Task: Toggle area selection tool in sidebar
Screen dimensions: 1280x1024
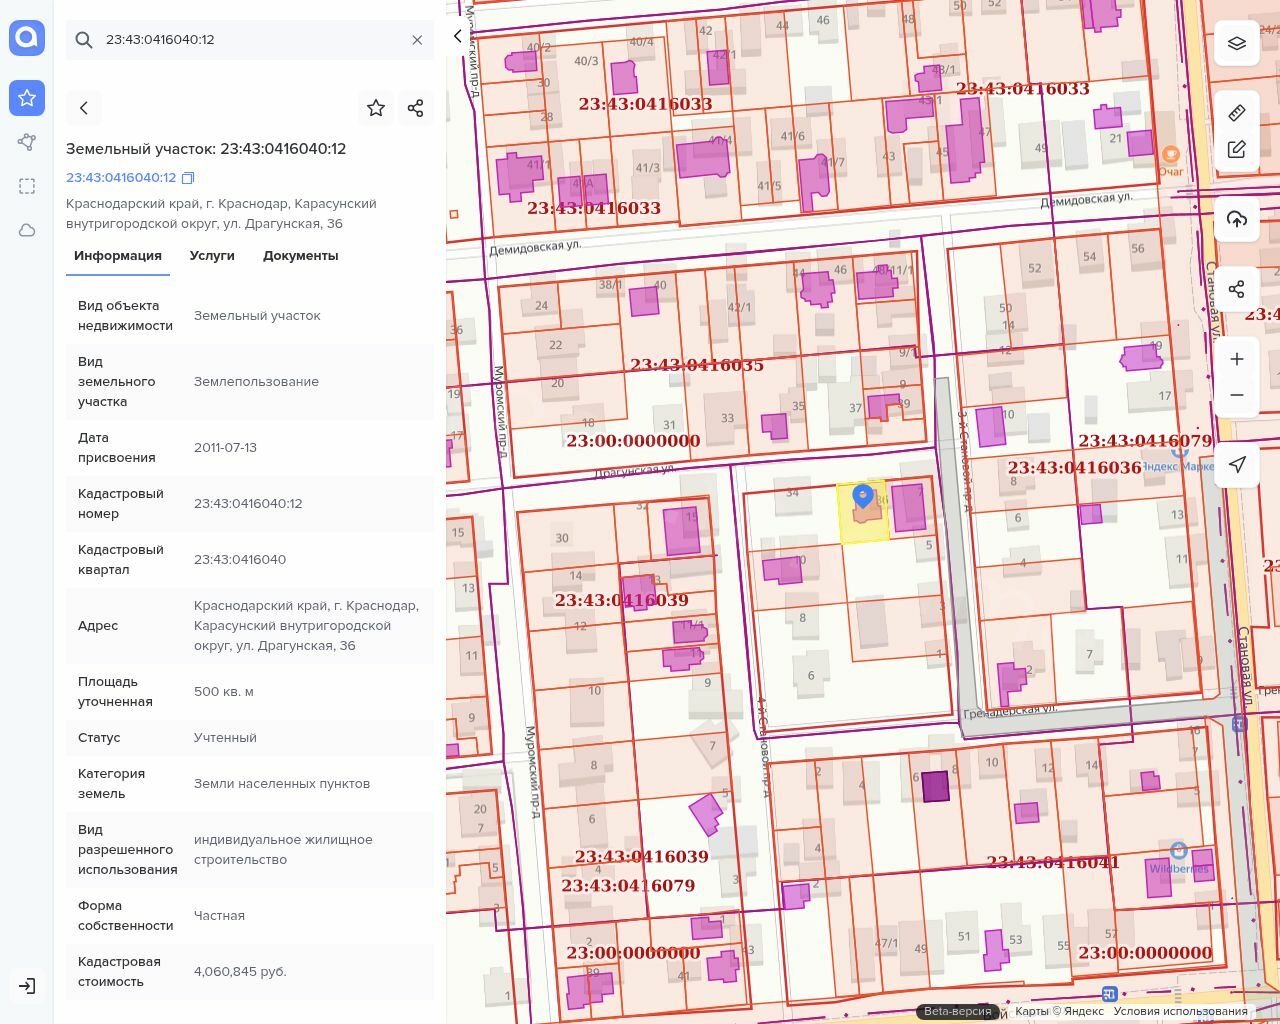Action: [27, 186]
